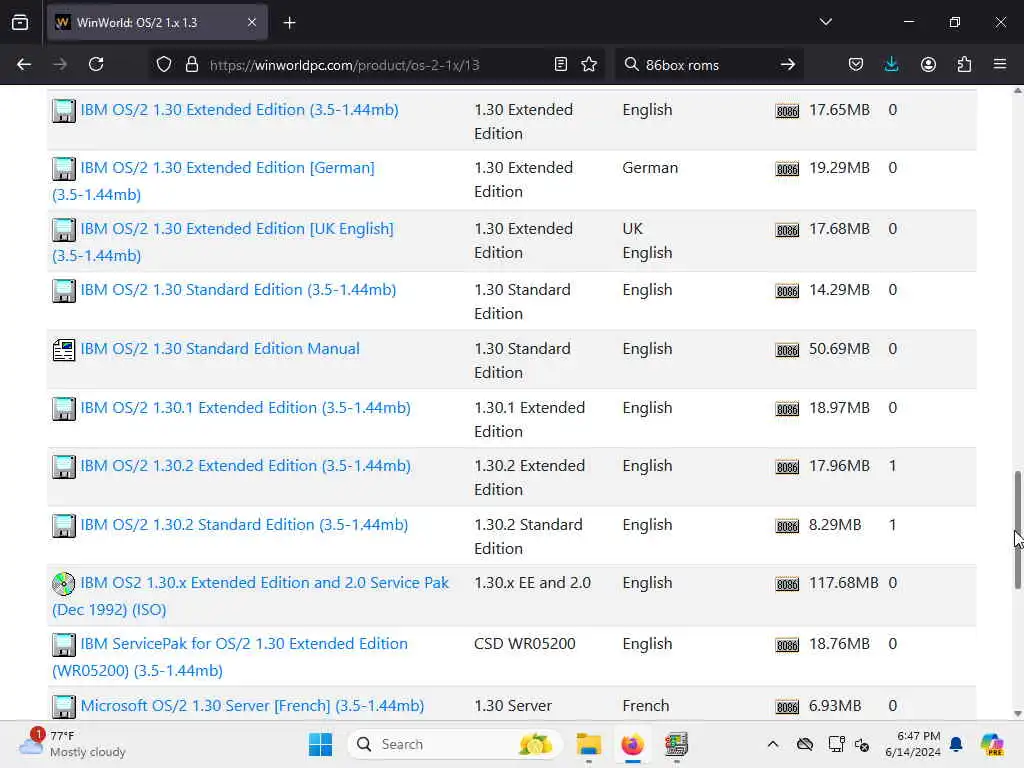Open the 86Box taskbar app icon
Screen dimensions: 1024x768
coord(676,744)
